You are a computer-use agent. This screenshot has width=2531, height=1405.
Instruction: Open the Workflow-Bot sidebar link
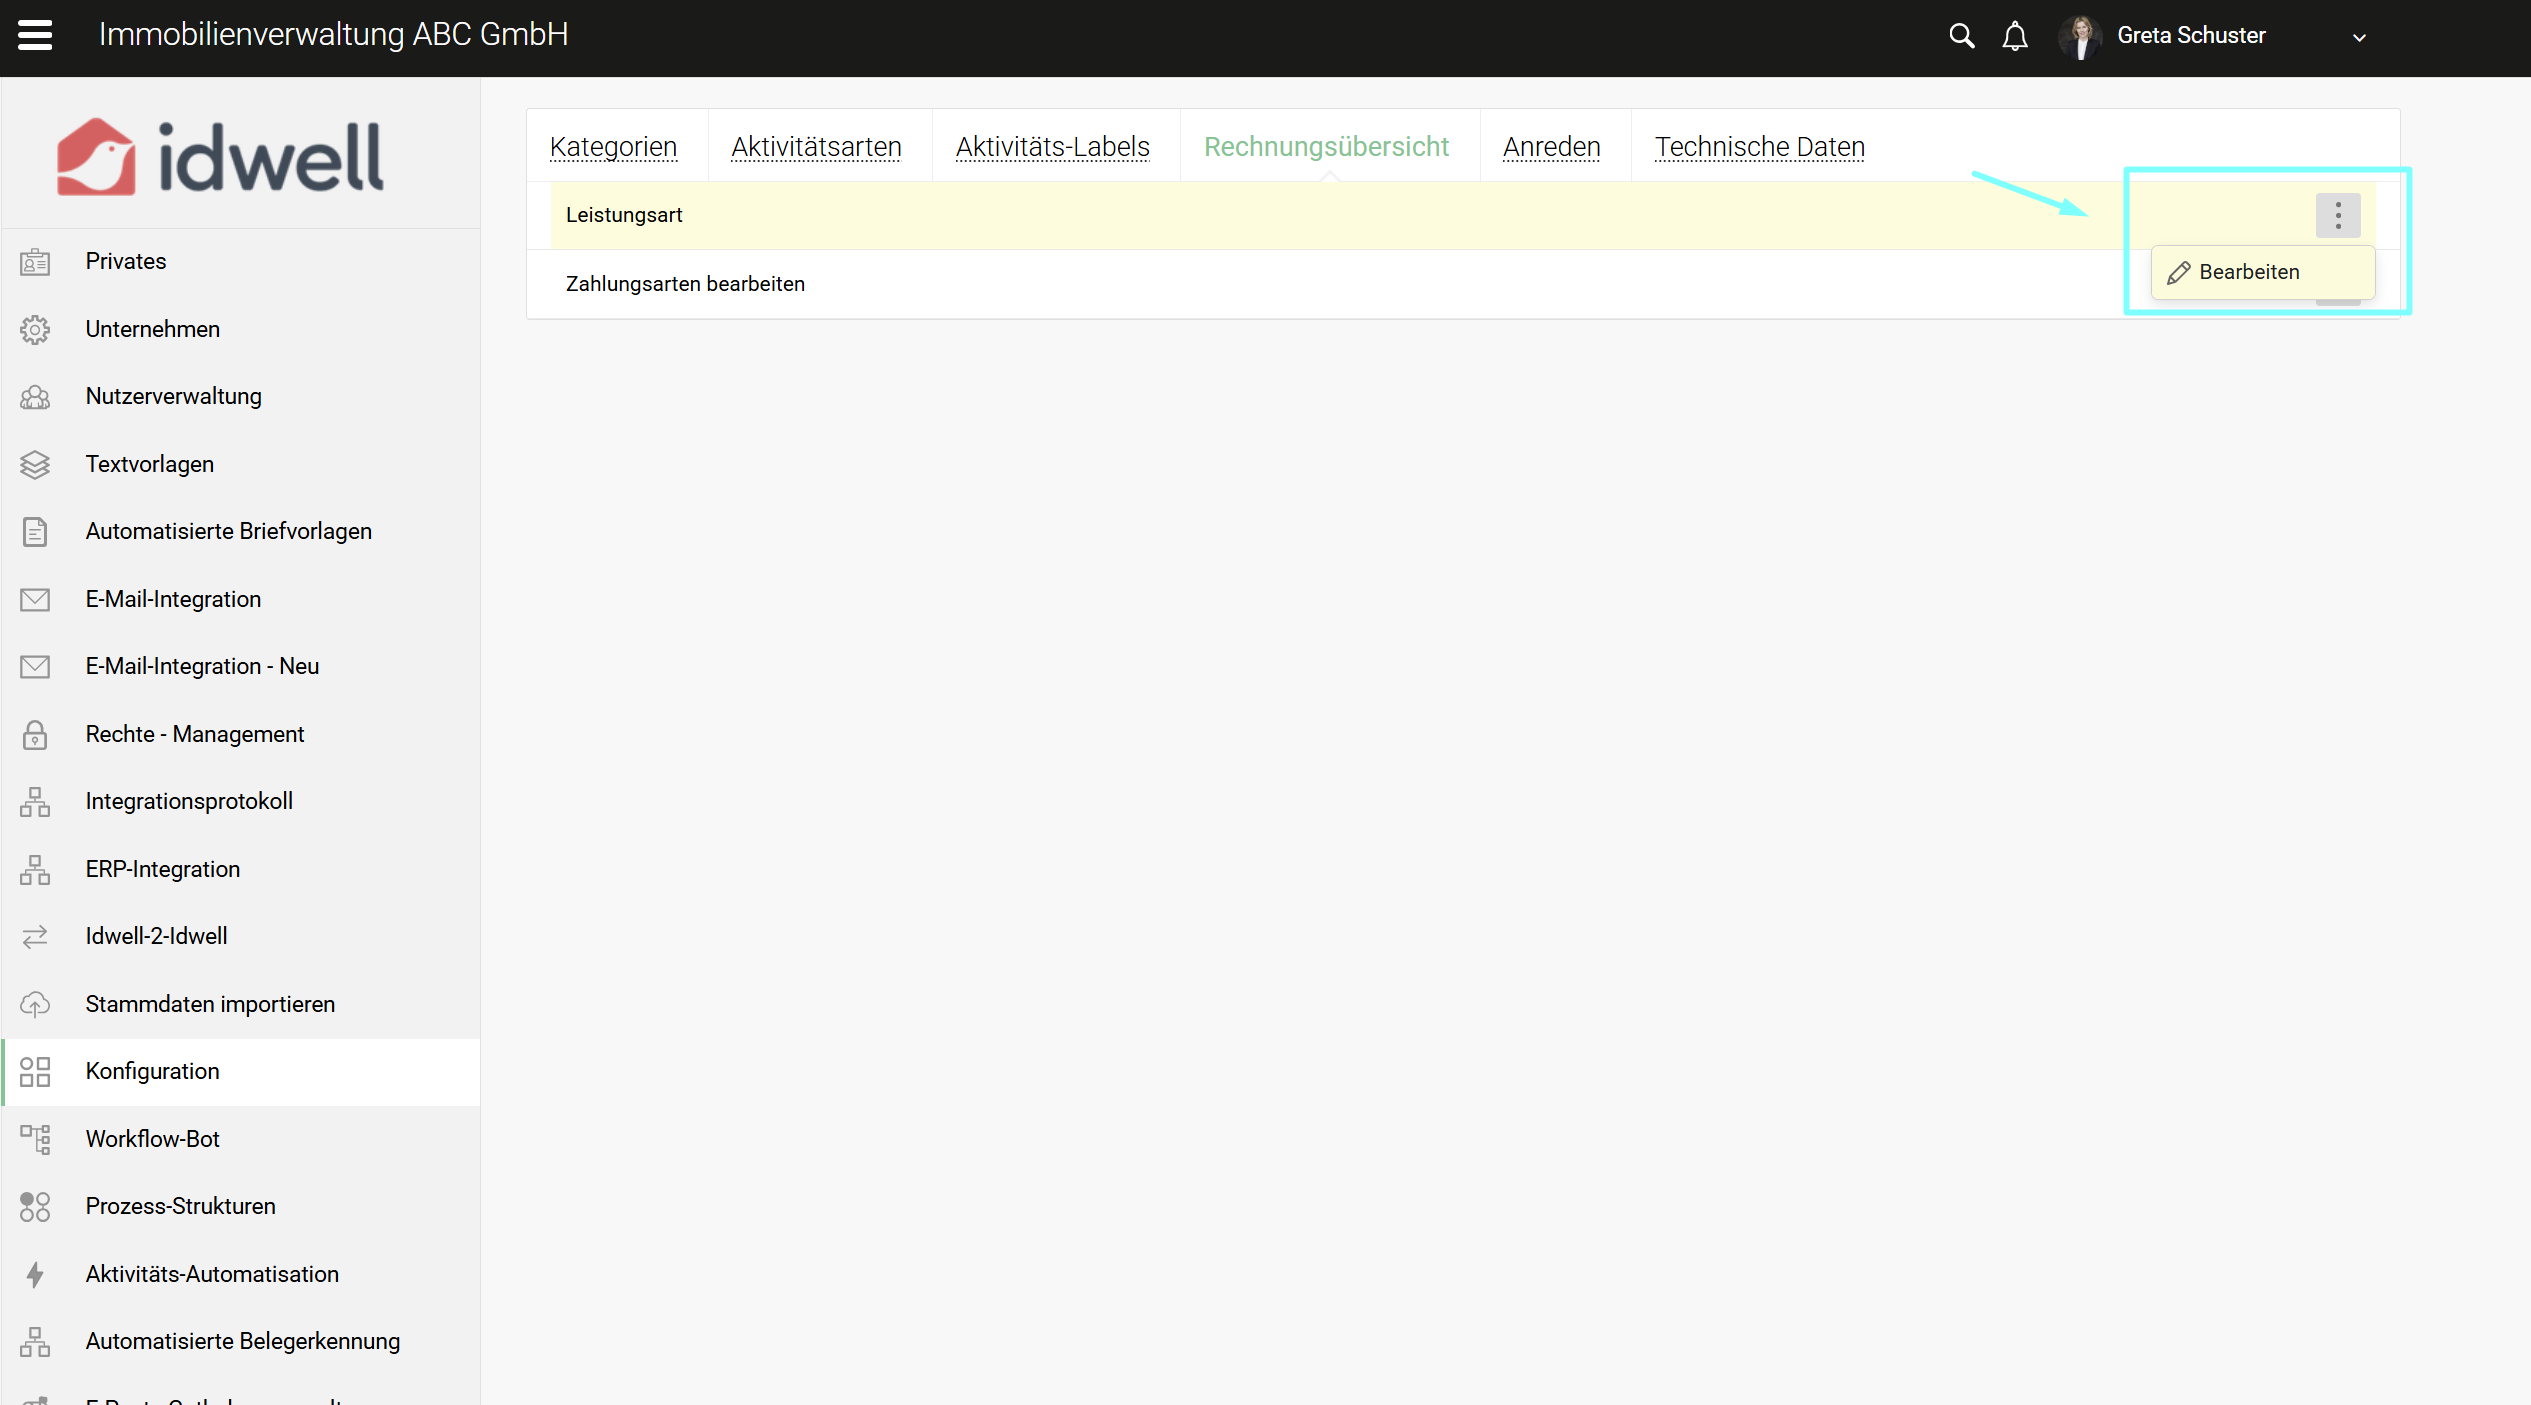click(152, 1139)
